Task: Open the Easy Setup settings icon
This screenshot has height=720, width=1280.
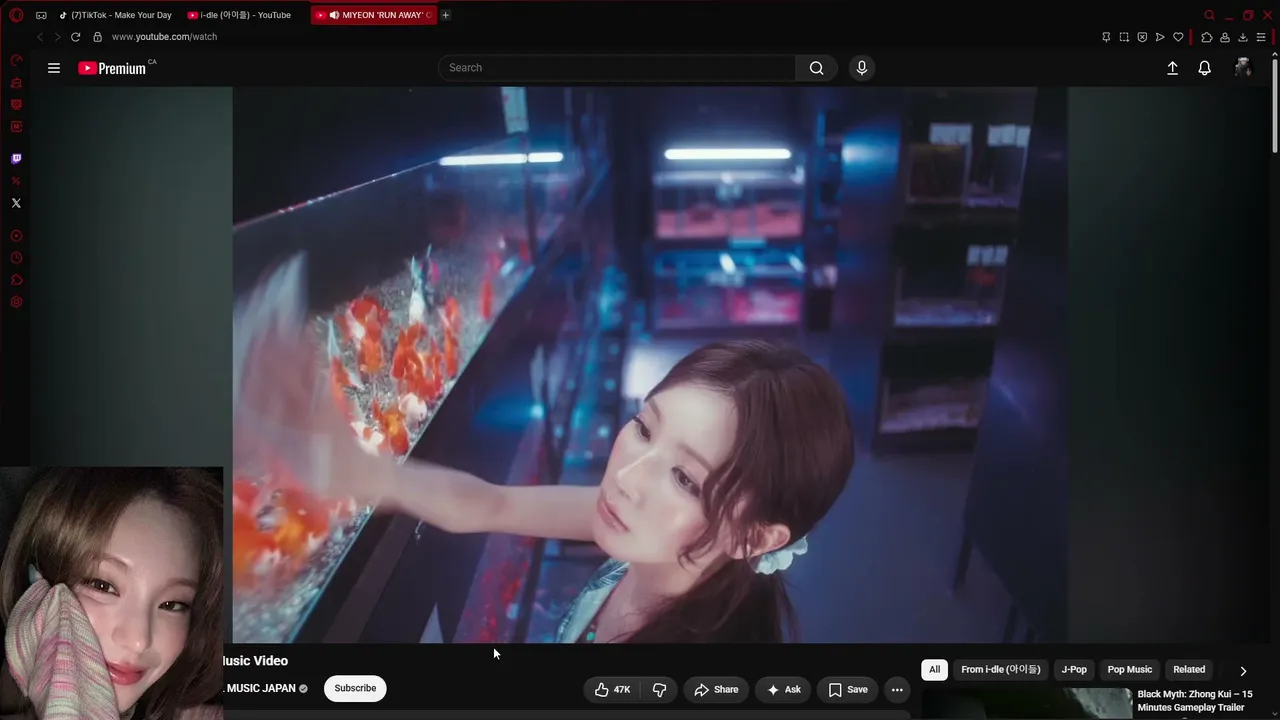Action: coord(1261,37)
